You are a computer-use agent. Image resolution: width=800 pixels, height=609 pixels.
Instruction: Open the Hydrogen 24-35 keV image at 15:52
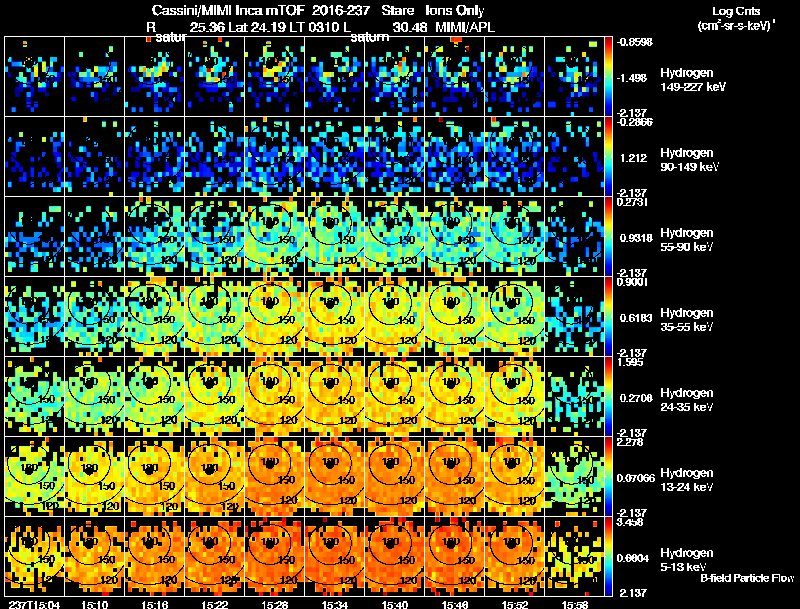tap(515, 396)
